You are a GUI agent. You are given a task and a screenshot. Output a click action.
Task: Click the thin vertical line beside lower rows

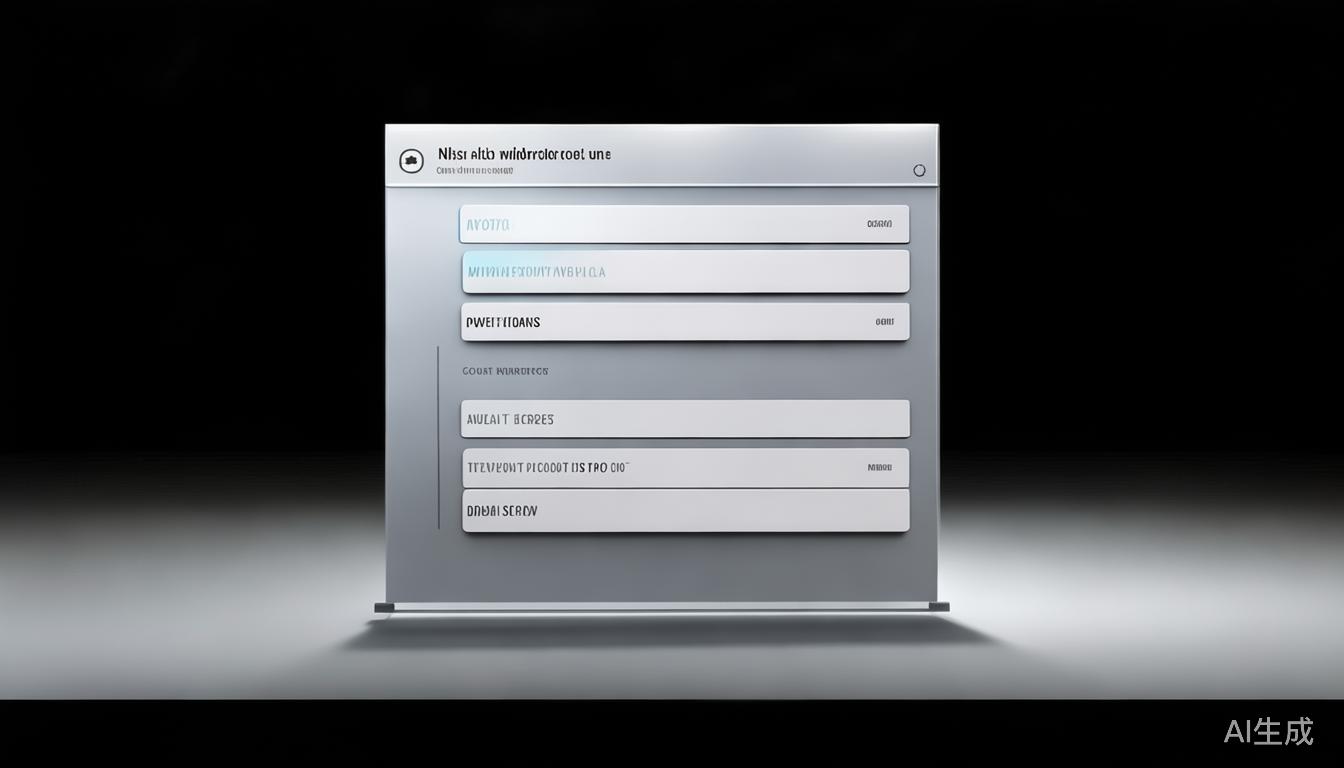[438, 438]
